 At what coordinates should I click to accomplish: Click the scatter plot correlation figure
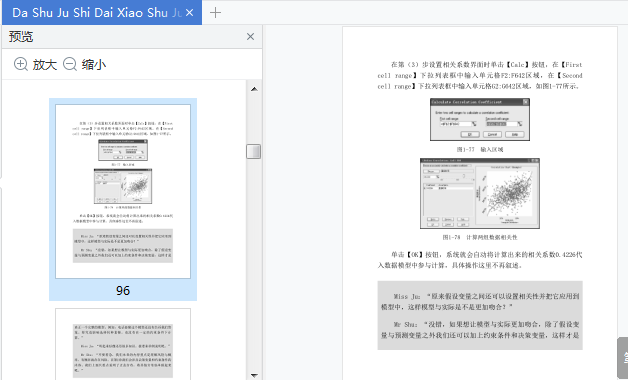pyautogui.click(x=480, y=193)
